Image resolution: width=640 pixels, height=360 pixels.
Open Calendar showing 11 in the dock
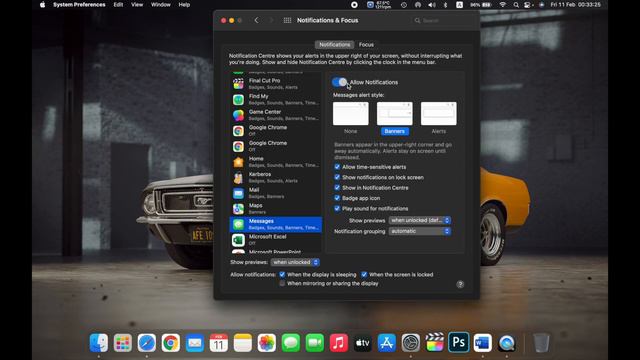pos(219,343)
